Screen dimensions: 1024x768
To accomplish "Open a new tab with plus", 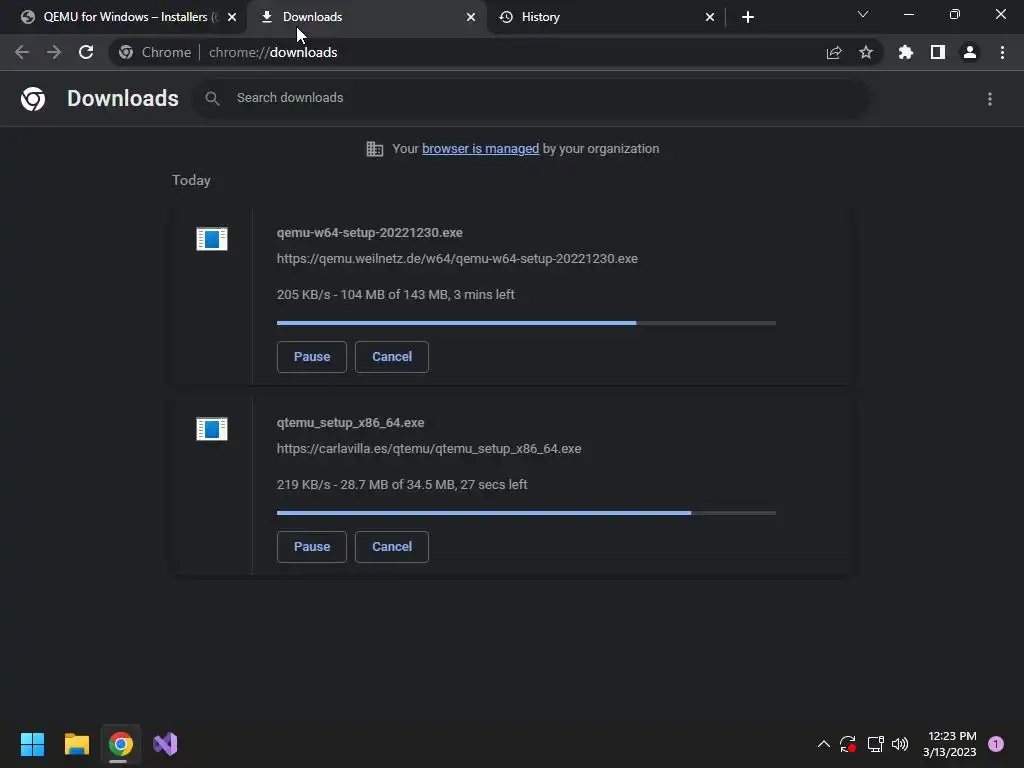I will [748, 17].
